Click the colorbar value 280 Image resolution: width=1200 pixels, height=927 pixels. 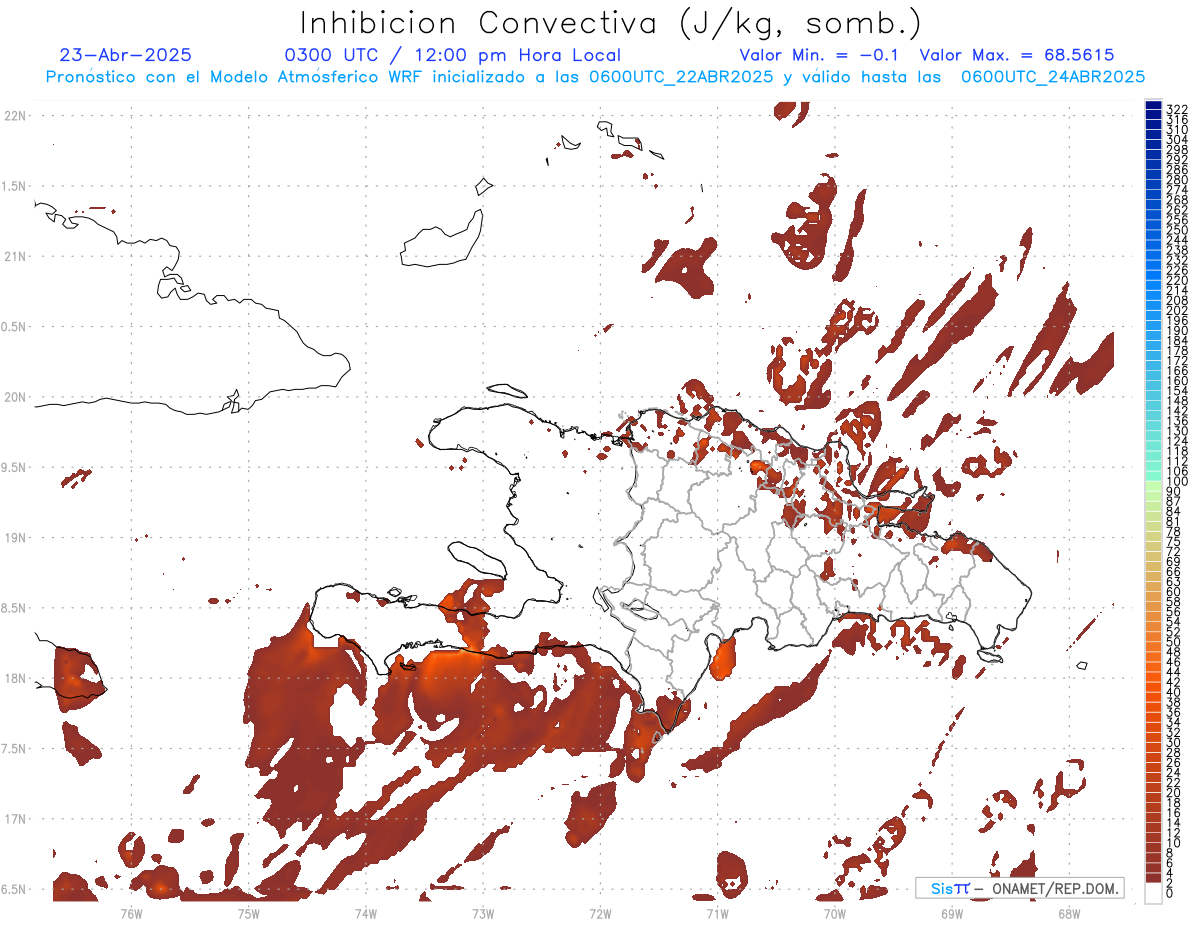[1177, 179]
